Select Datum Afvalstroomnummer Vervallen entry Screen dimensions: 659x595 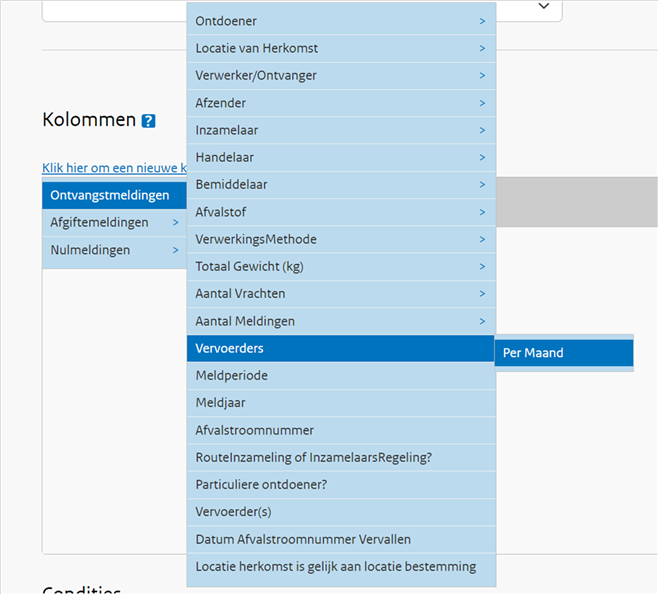[340, 539]
